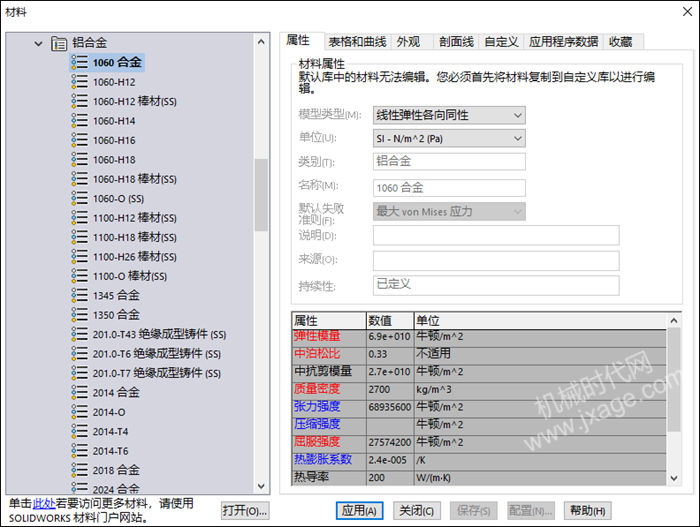The height and width of the screenshot is (527, 700).
Task: Click the 保存(S) button
Action: pyautogui.click(x=474, y=510)
